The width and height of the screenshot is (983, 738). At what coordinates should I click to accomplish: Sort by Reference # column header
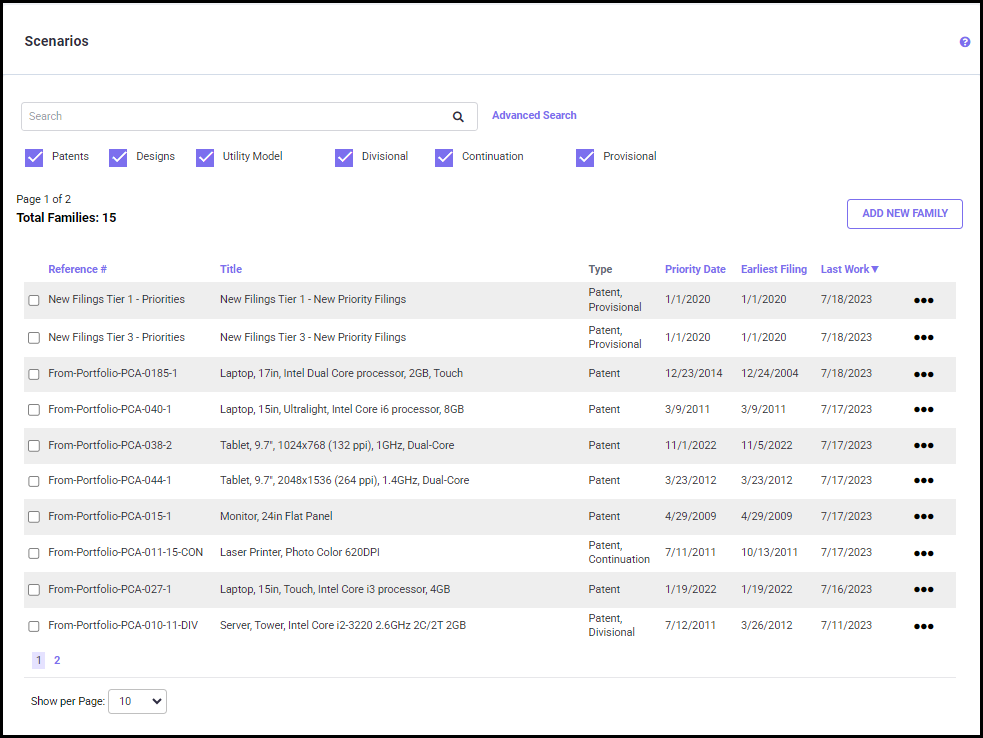click(77, 269)
